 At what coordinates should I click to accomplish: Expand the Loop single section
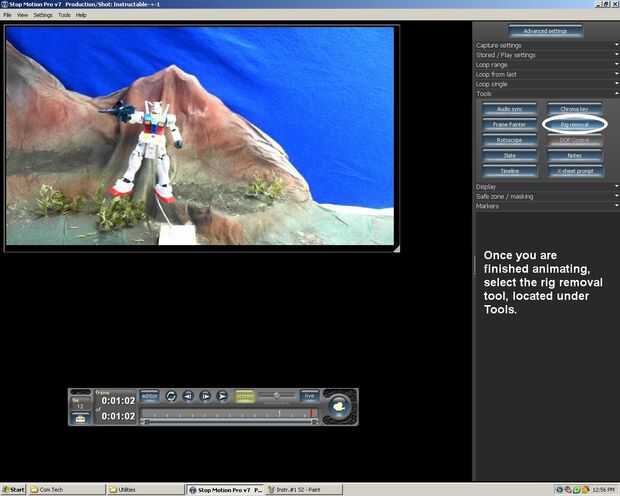pyautogui.click(x=546, y=84)
